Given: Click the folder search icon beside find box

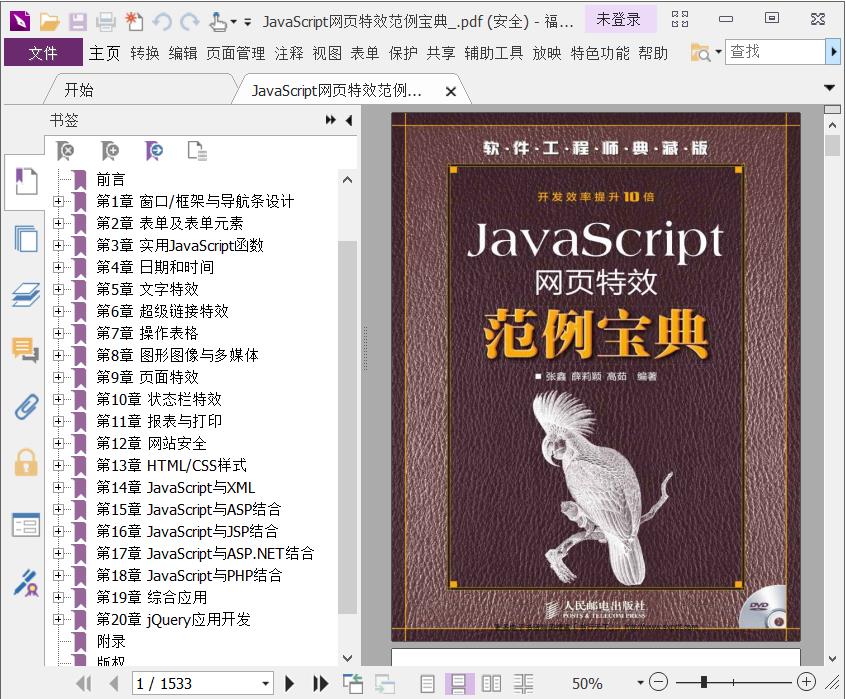Looking at the screenshot, I should (x=700, y=53).
